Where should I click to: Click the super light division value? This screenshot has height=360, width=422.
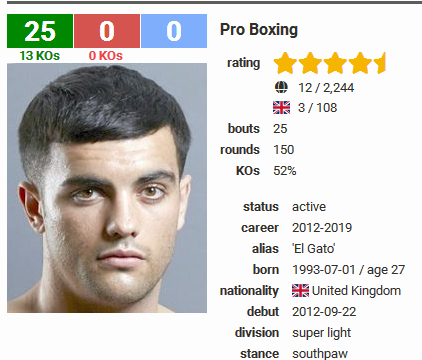[321, 333]
